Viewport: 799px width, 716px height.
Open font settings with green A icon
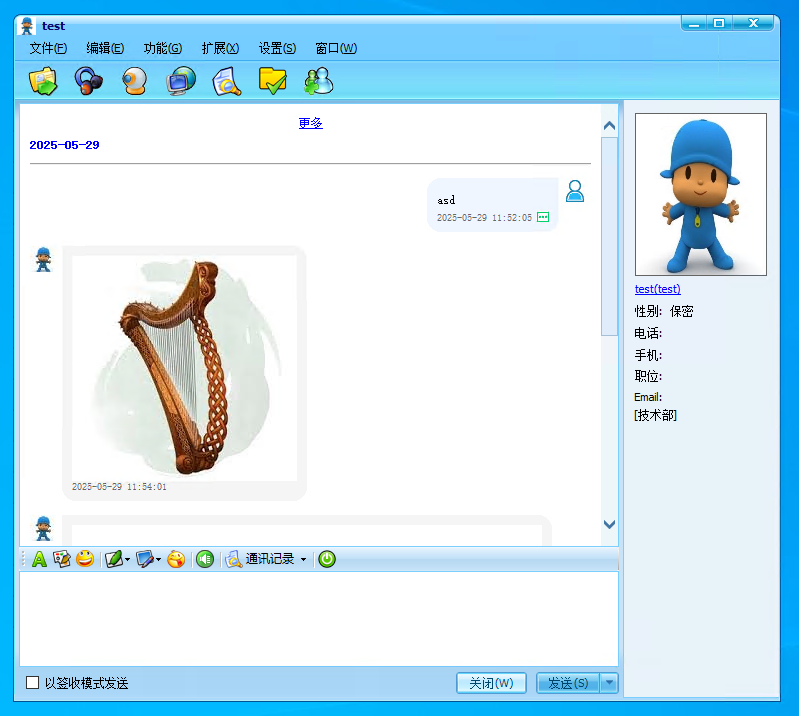[x=39, y=559]
